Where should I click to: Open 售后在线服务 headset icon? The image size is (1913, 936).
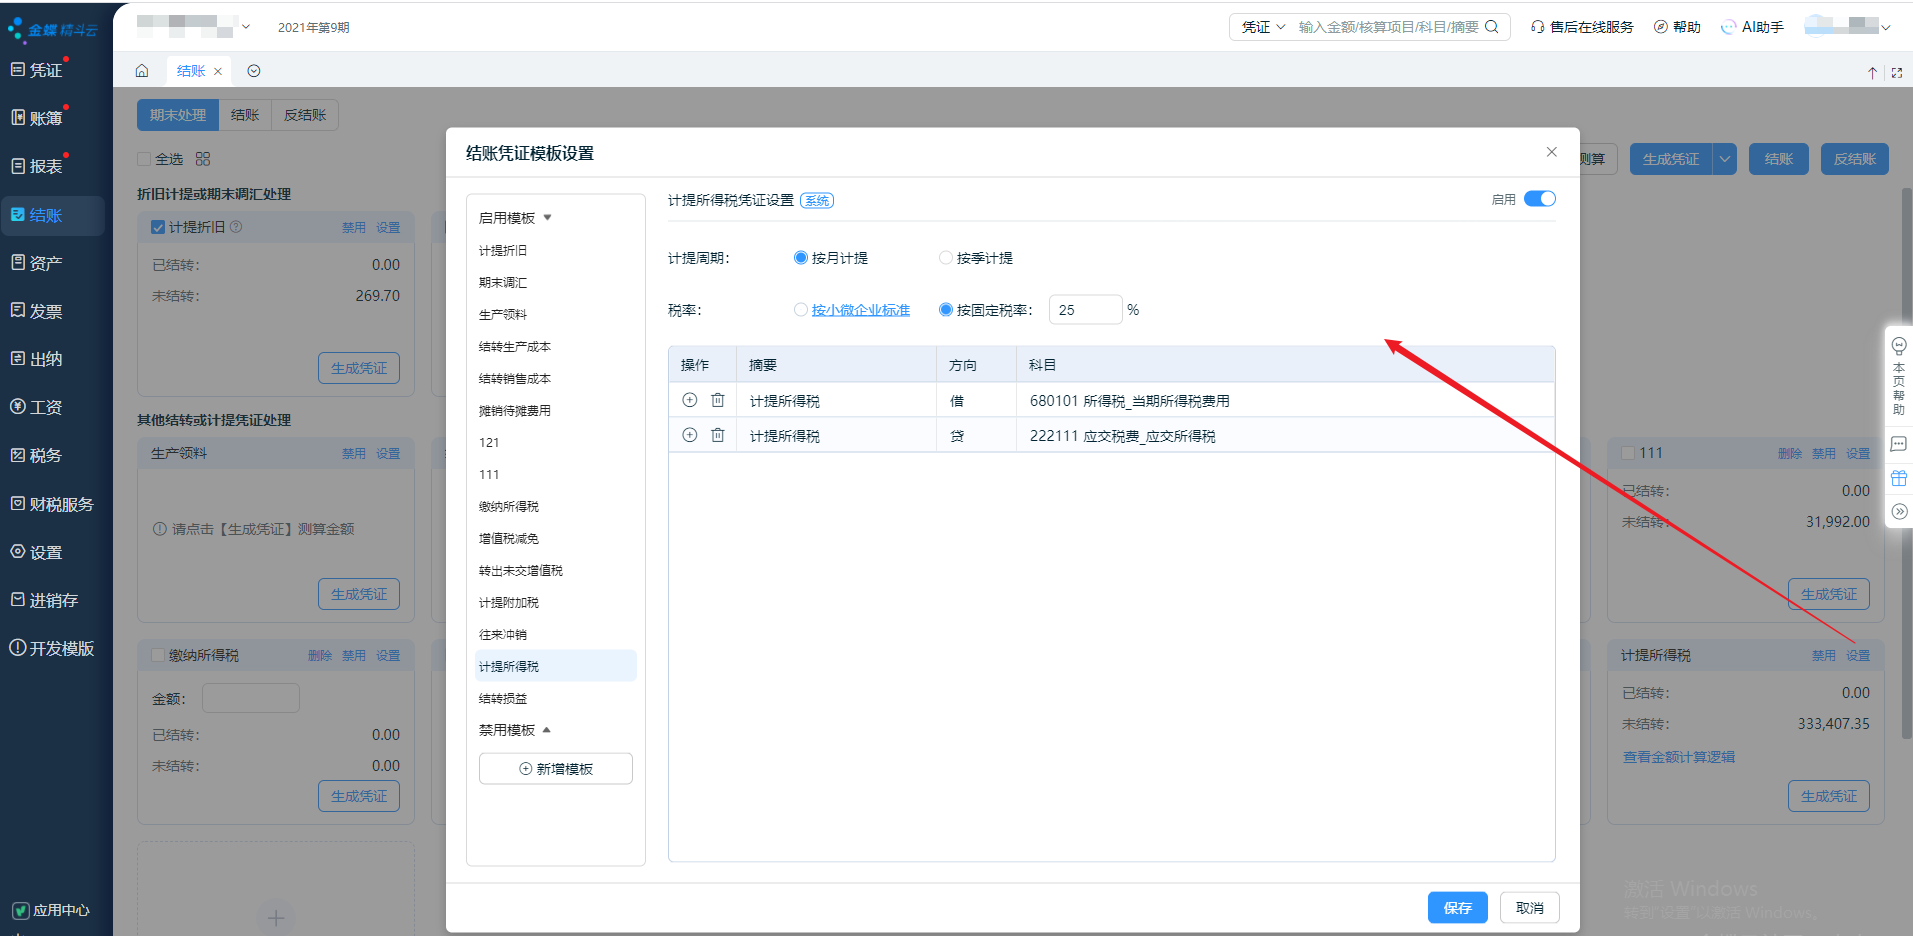click(1537, 27)
